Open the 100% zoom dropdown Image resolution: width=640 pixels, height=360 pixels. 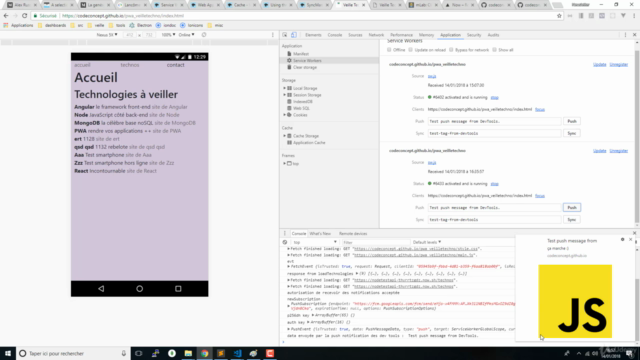click(x=168, y=35)
